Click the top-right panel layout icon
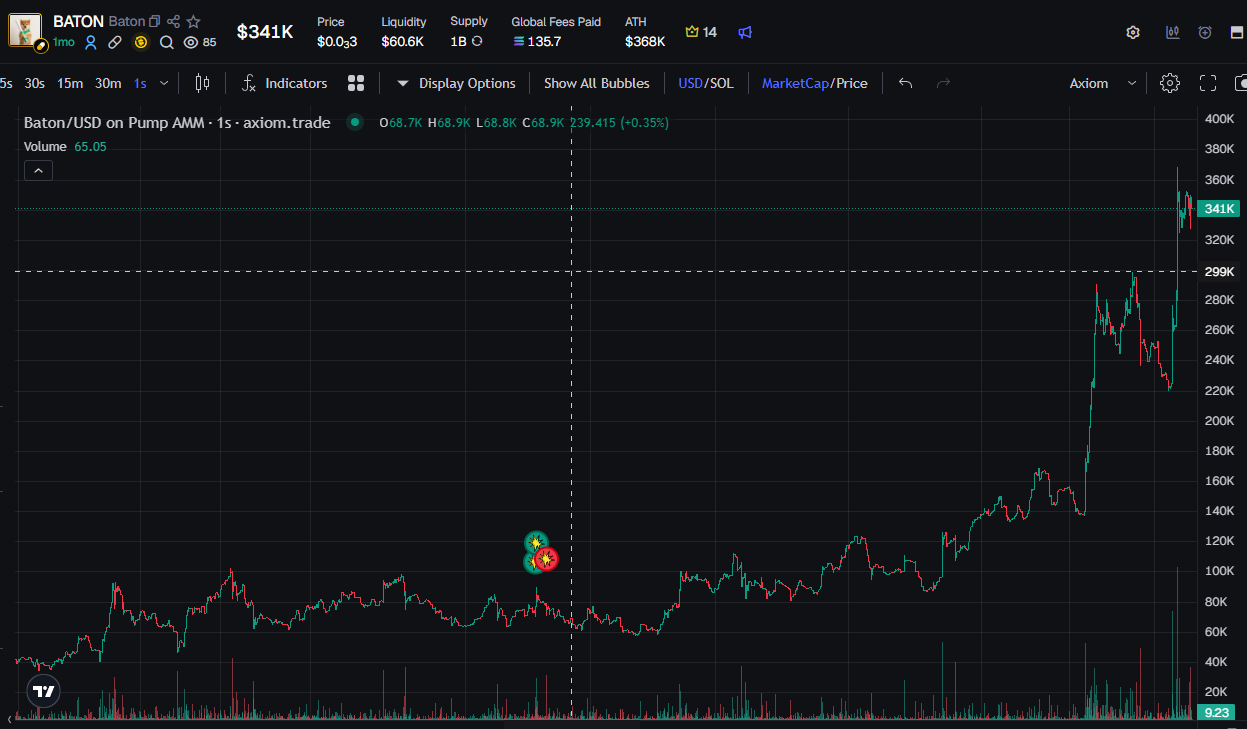Screen dimensions: 1247x729 click(x=1237, y=32)
